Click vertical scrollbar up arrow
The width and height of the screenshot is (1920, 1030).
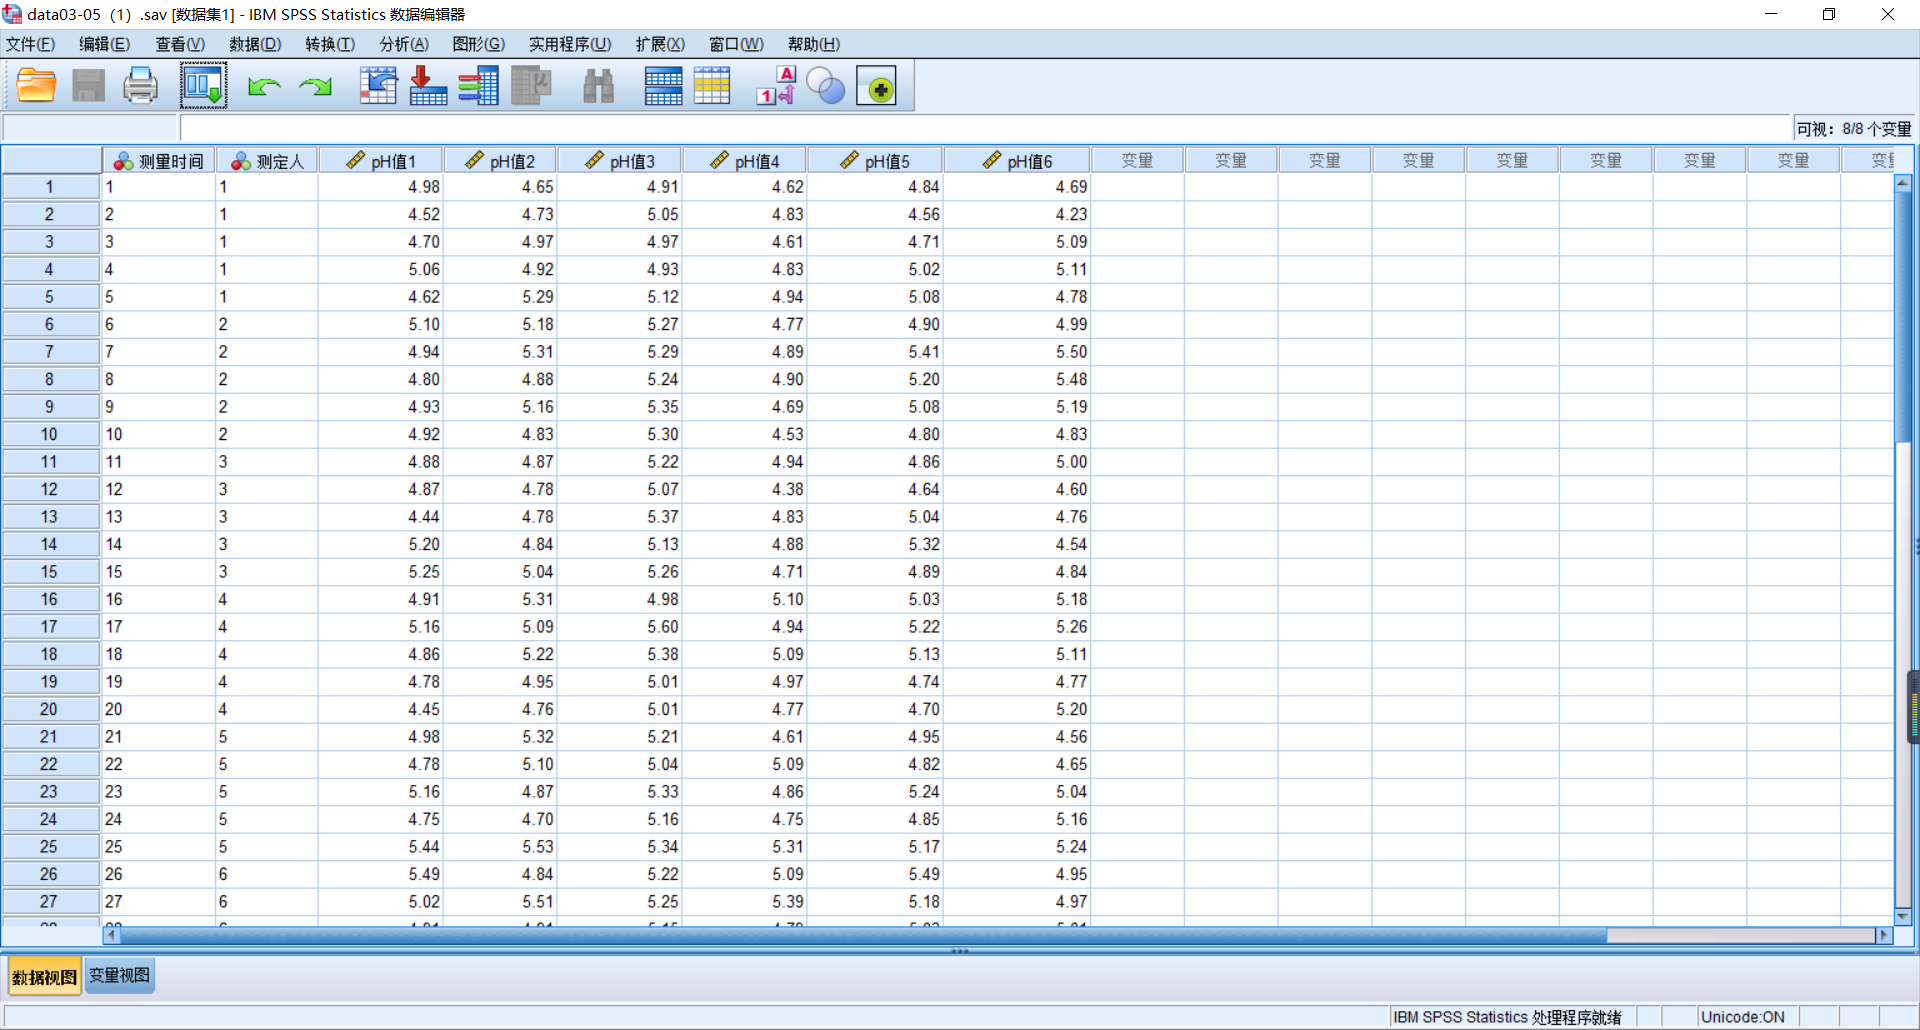(1903, 183)
